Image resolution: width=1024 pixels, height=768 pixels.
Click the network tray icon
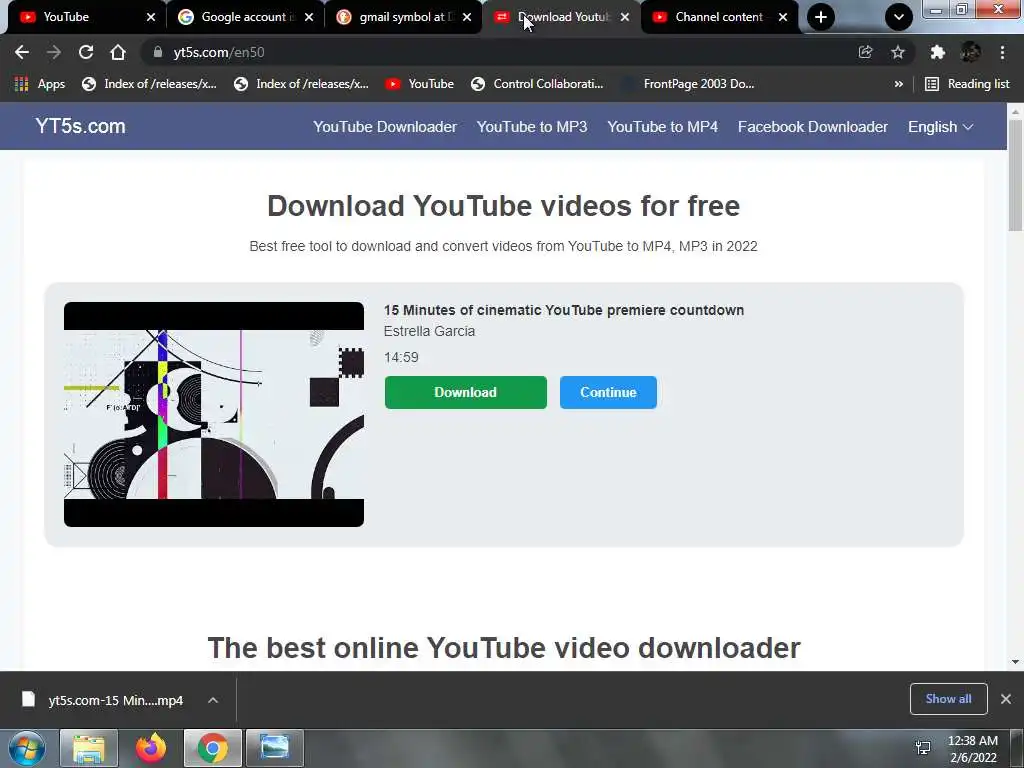coord(923,748)
